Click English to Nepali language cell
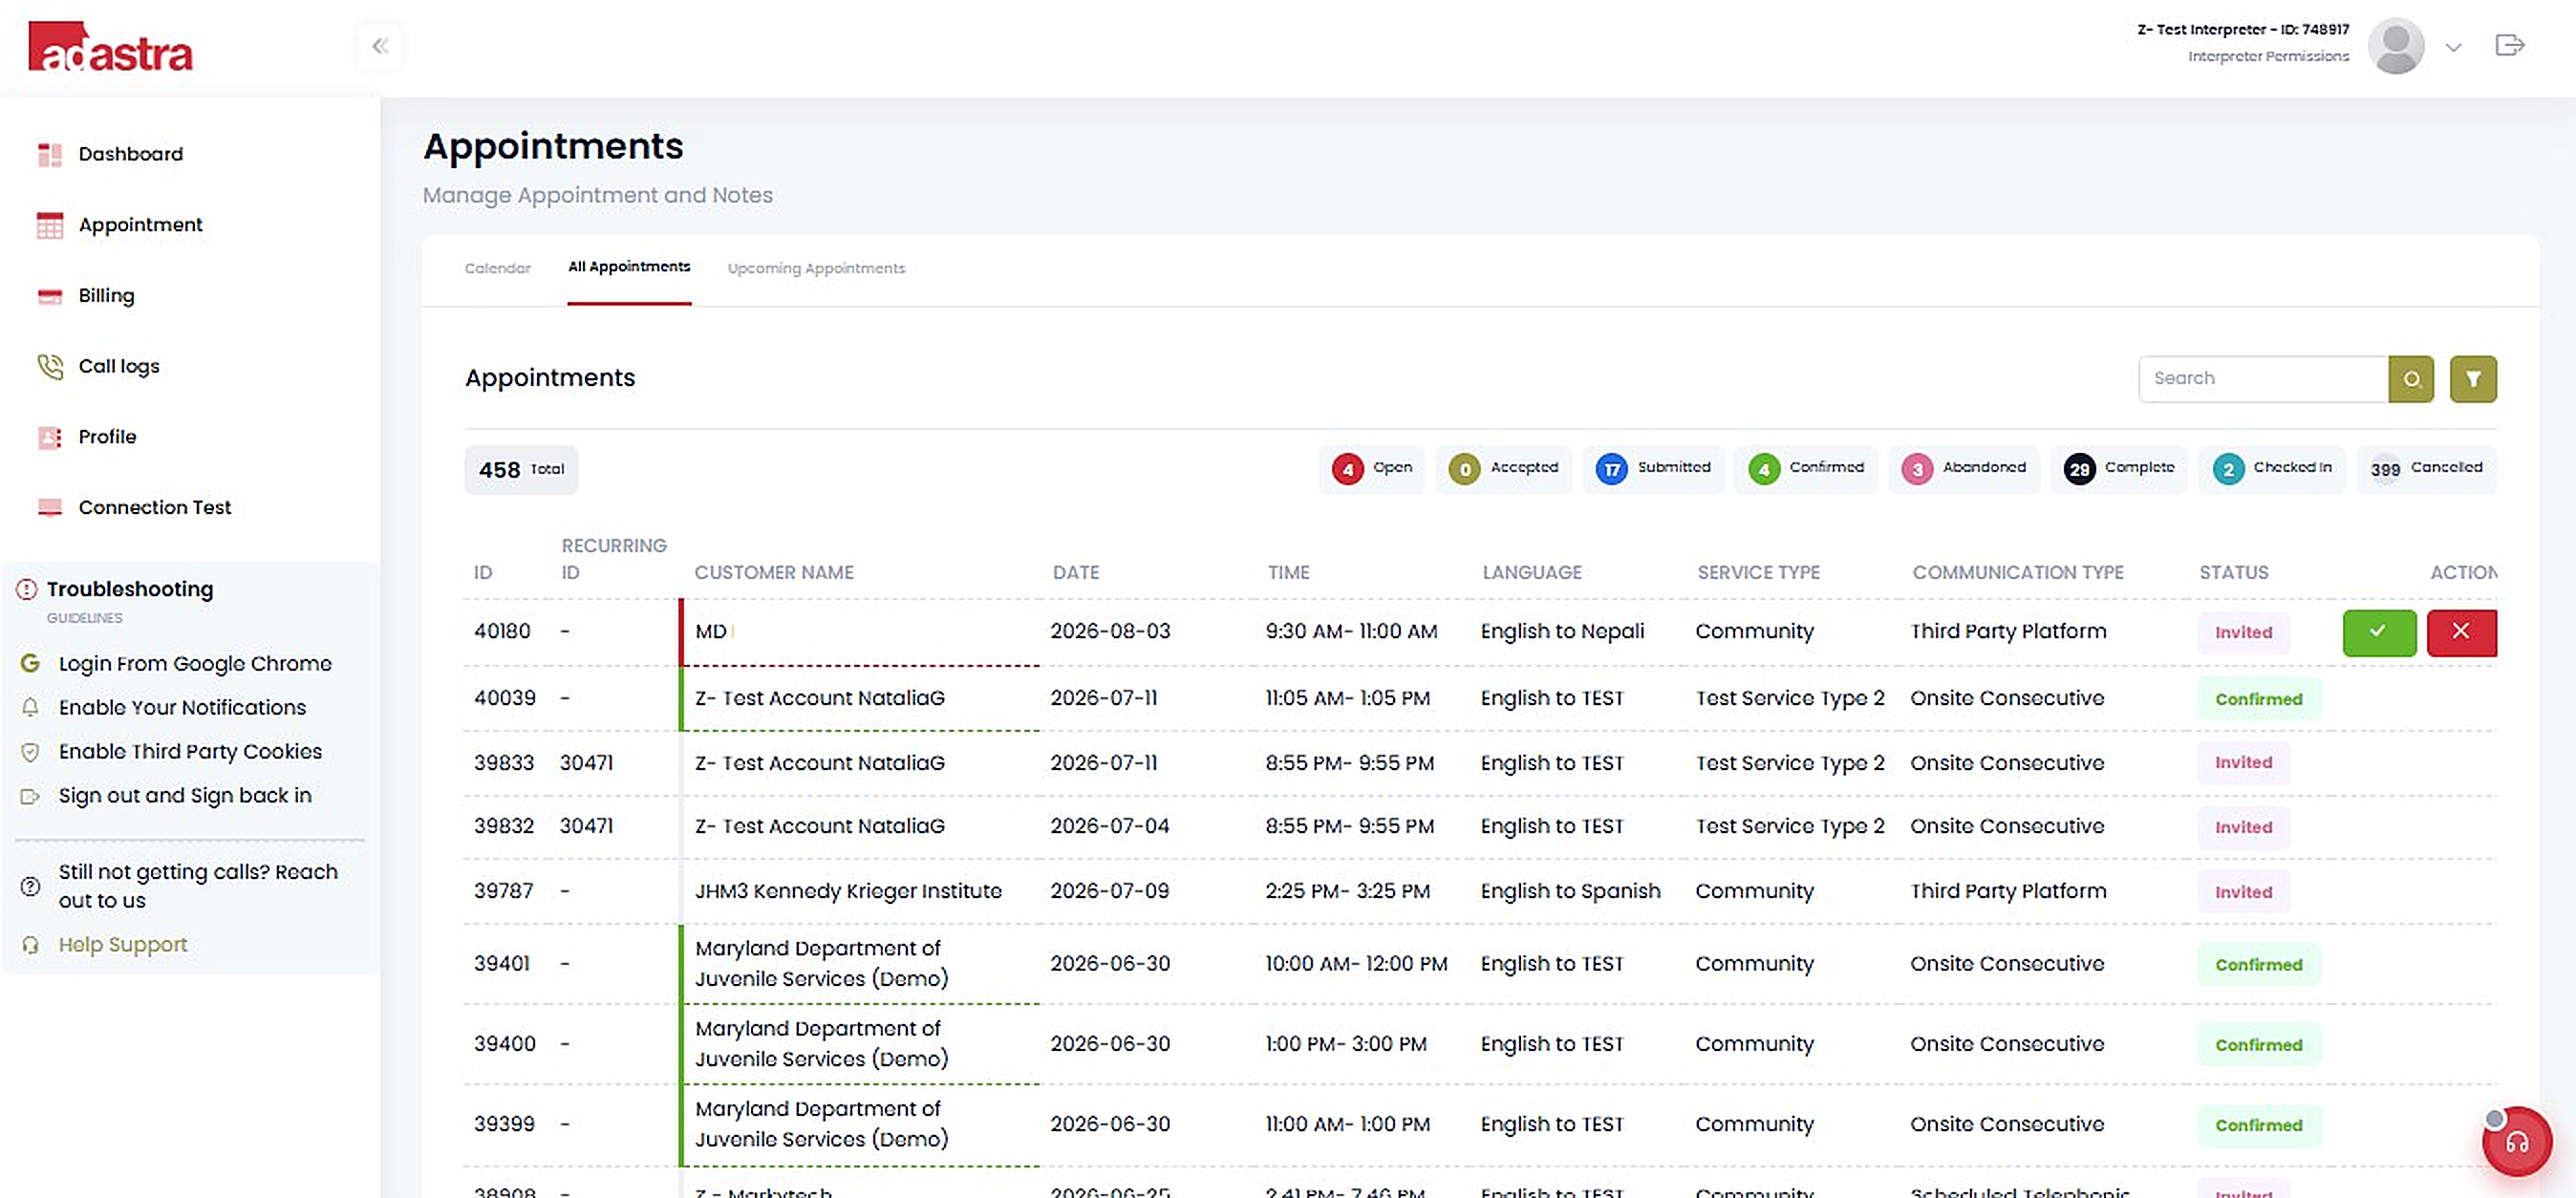2576x1198 pixels. pyautogui.click(x=1562, y=632)
